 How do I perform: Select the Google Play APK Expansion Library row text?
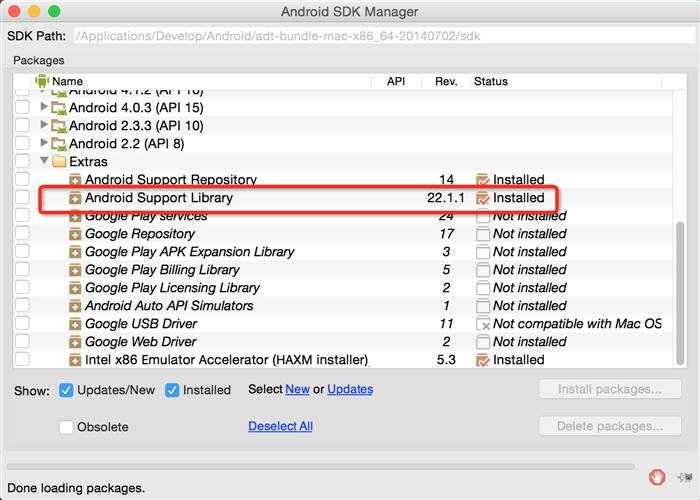pos(190,252)
